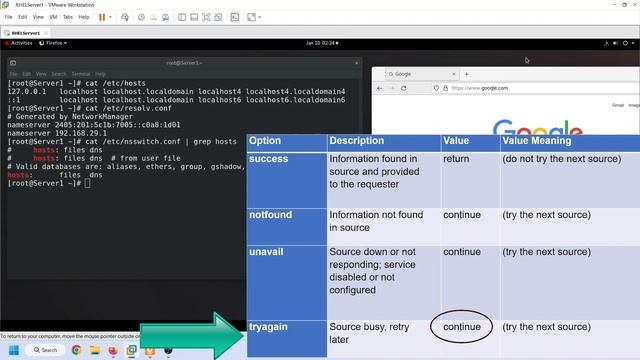Open Firefox from the Windows taskbar
640x360 pixels.
click(x=113, y=350)
